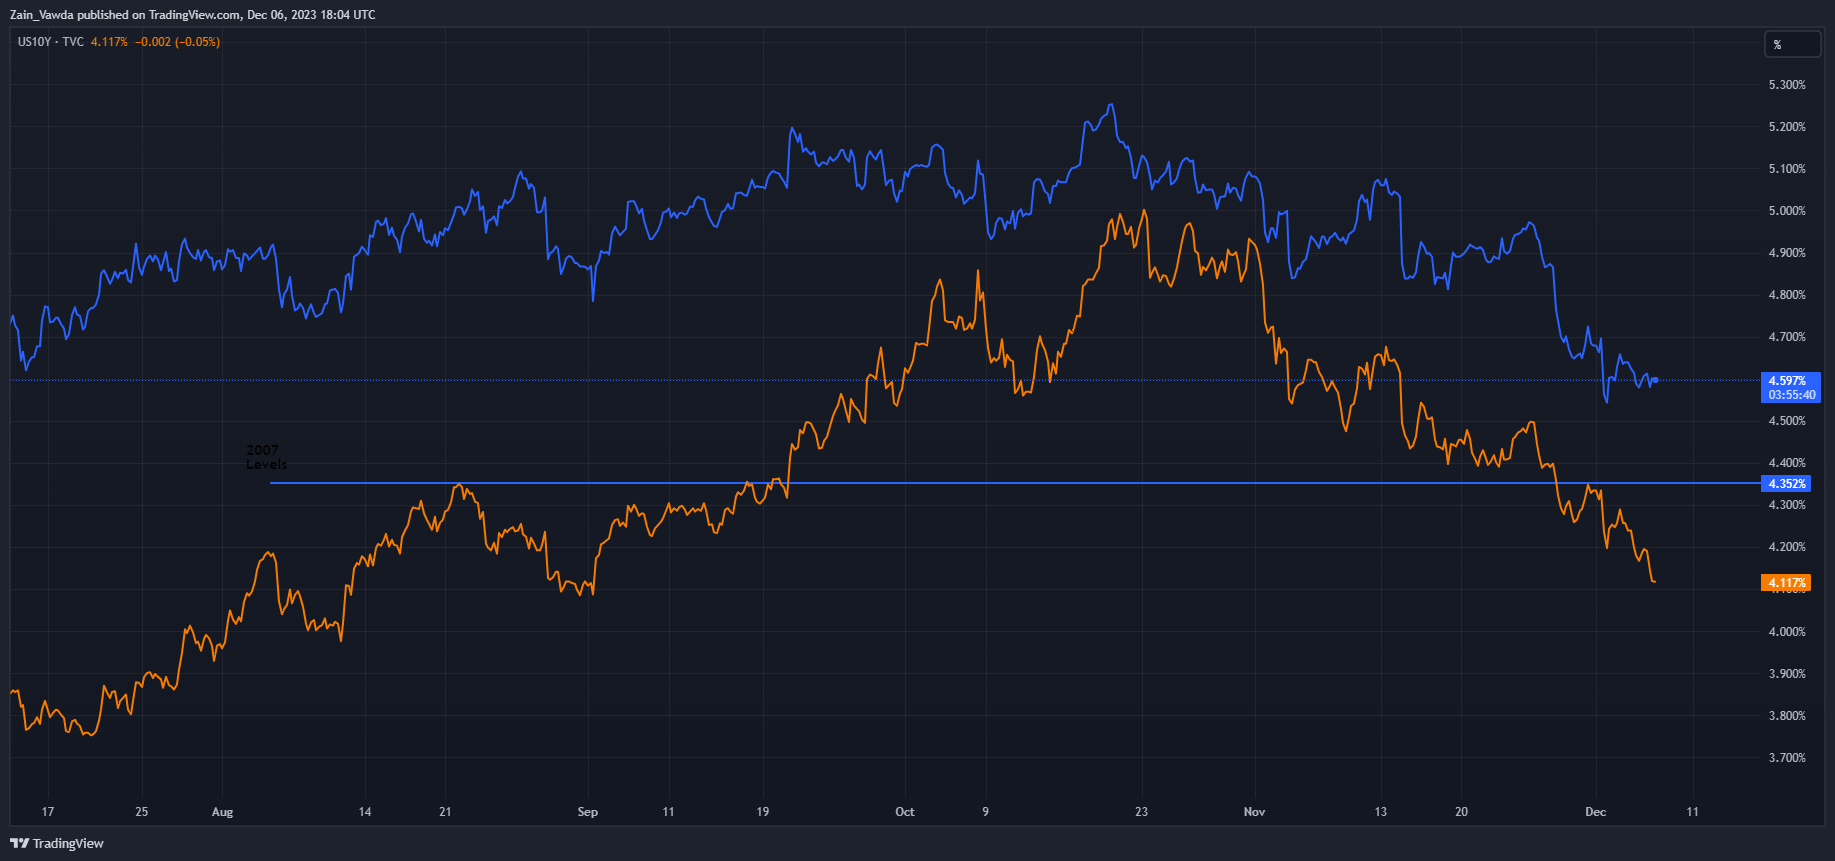Click the 4.000% axis label
This screenshot has width=1835, height=861.
pos(1787,632)
